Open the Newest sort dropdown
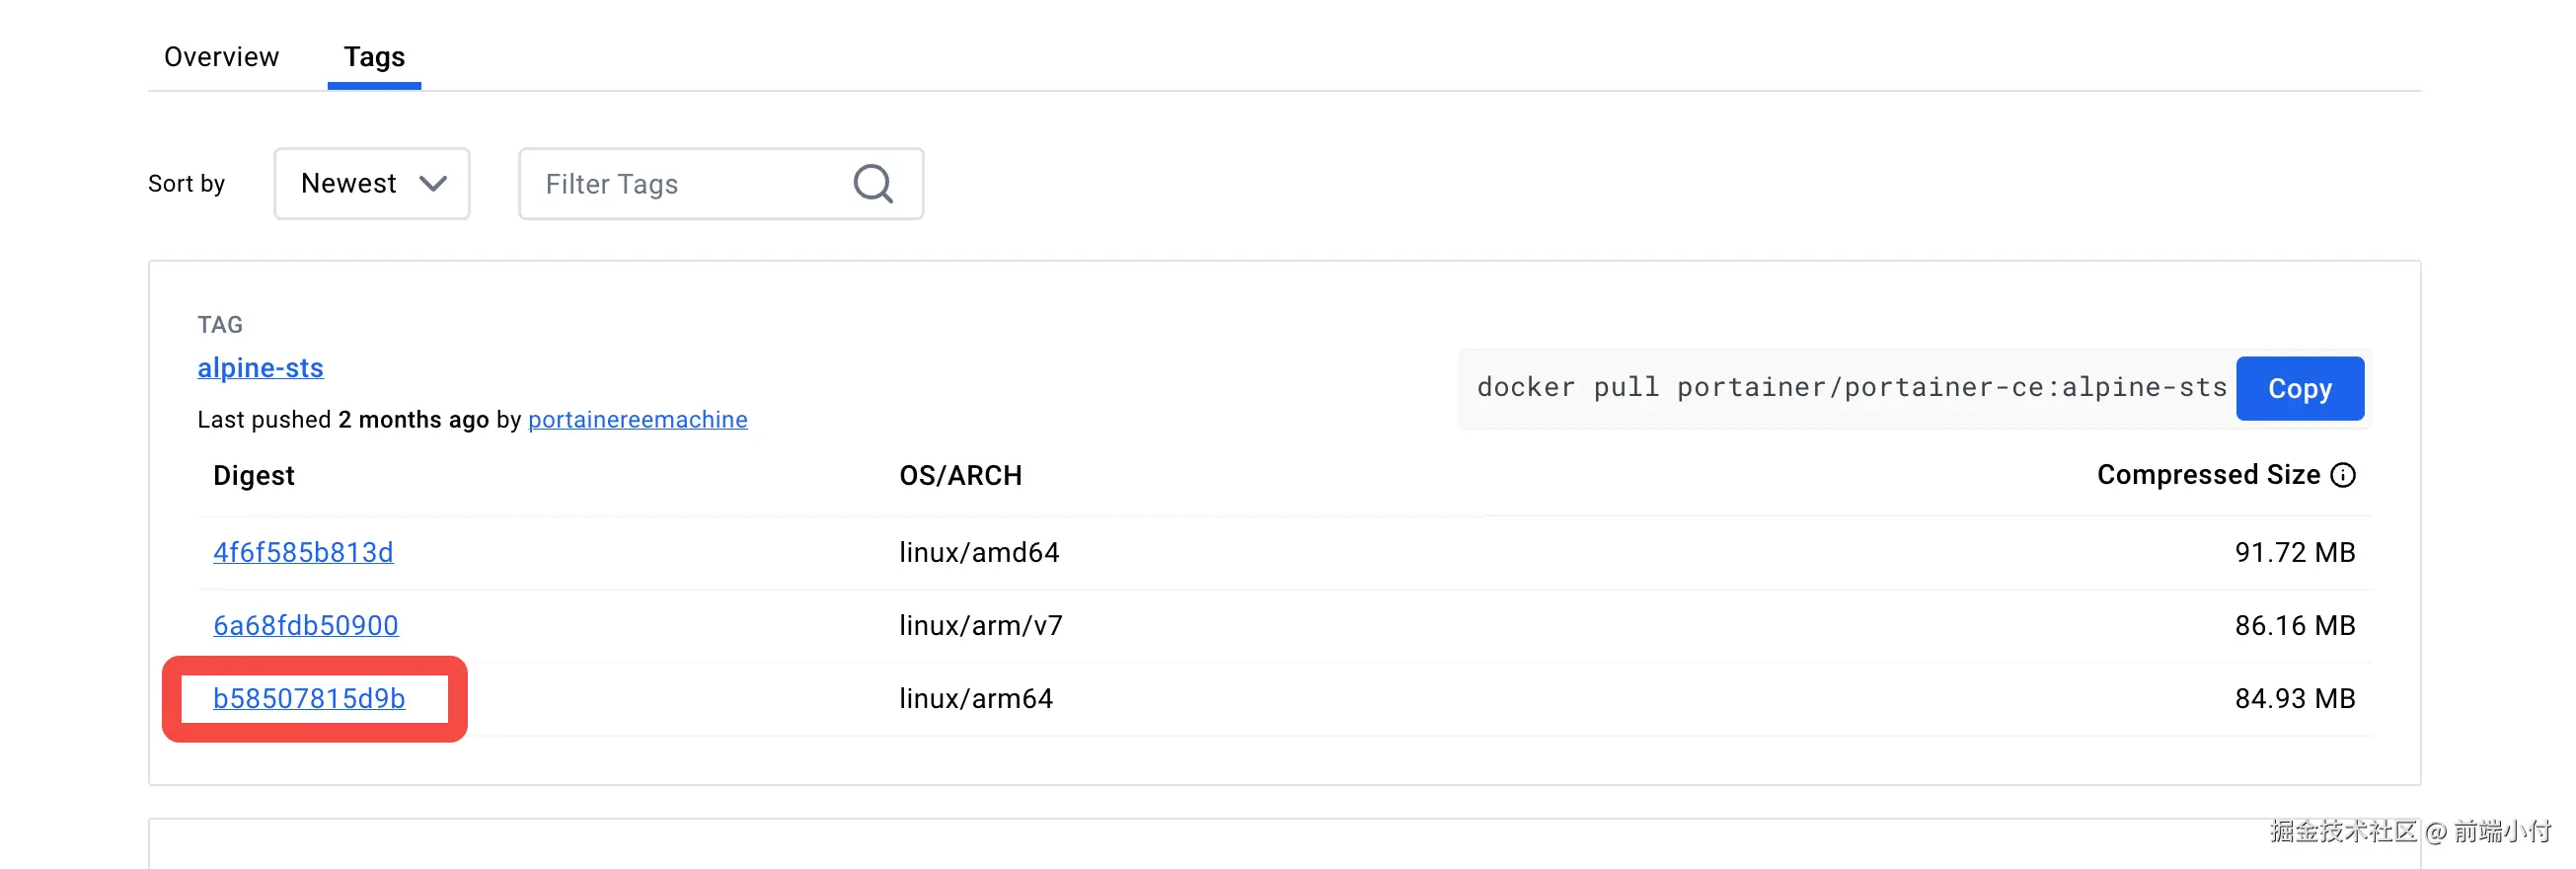 [371, 184]
